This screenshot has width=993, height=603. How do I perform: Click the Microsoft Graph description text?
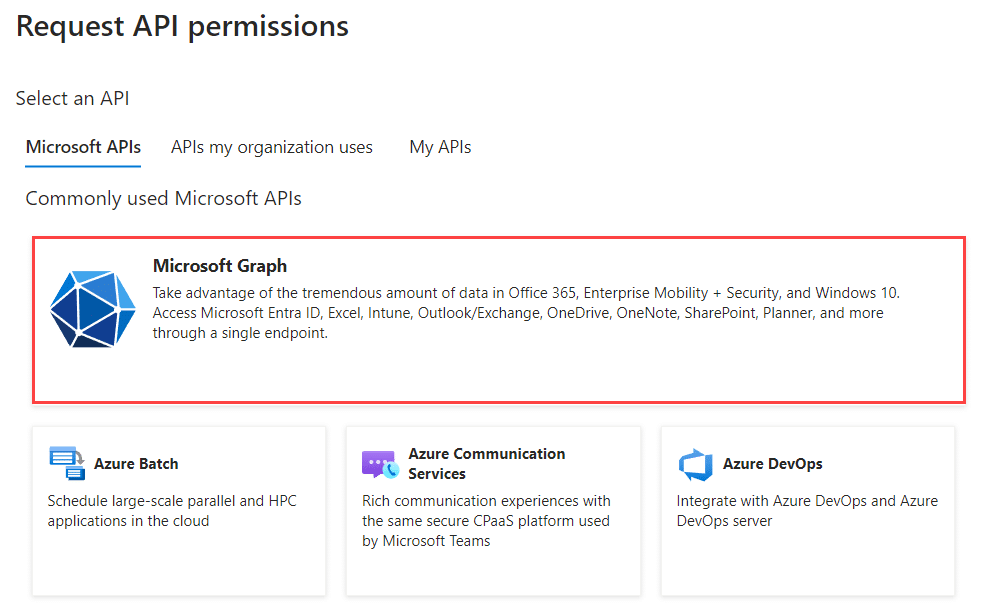[526, 313]
